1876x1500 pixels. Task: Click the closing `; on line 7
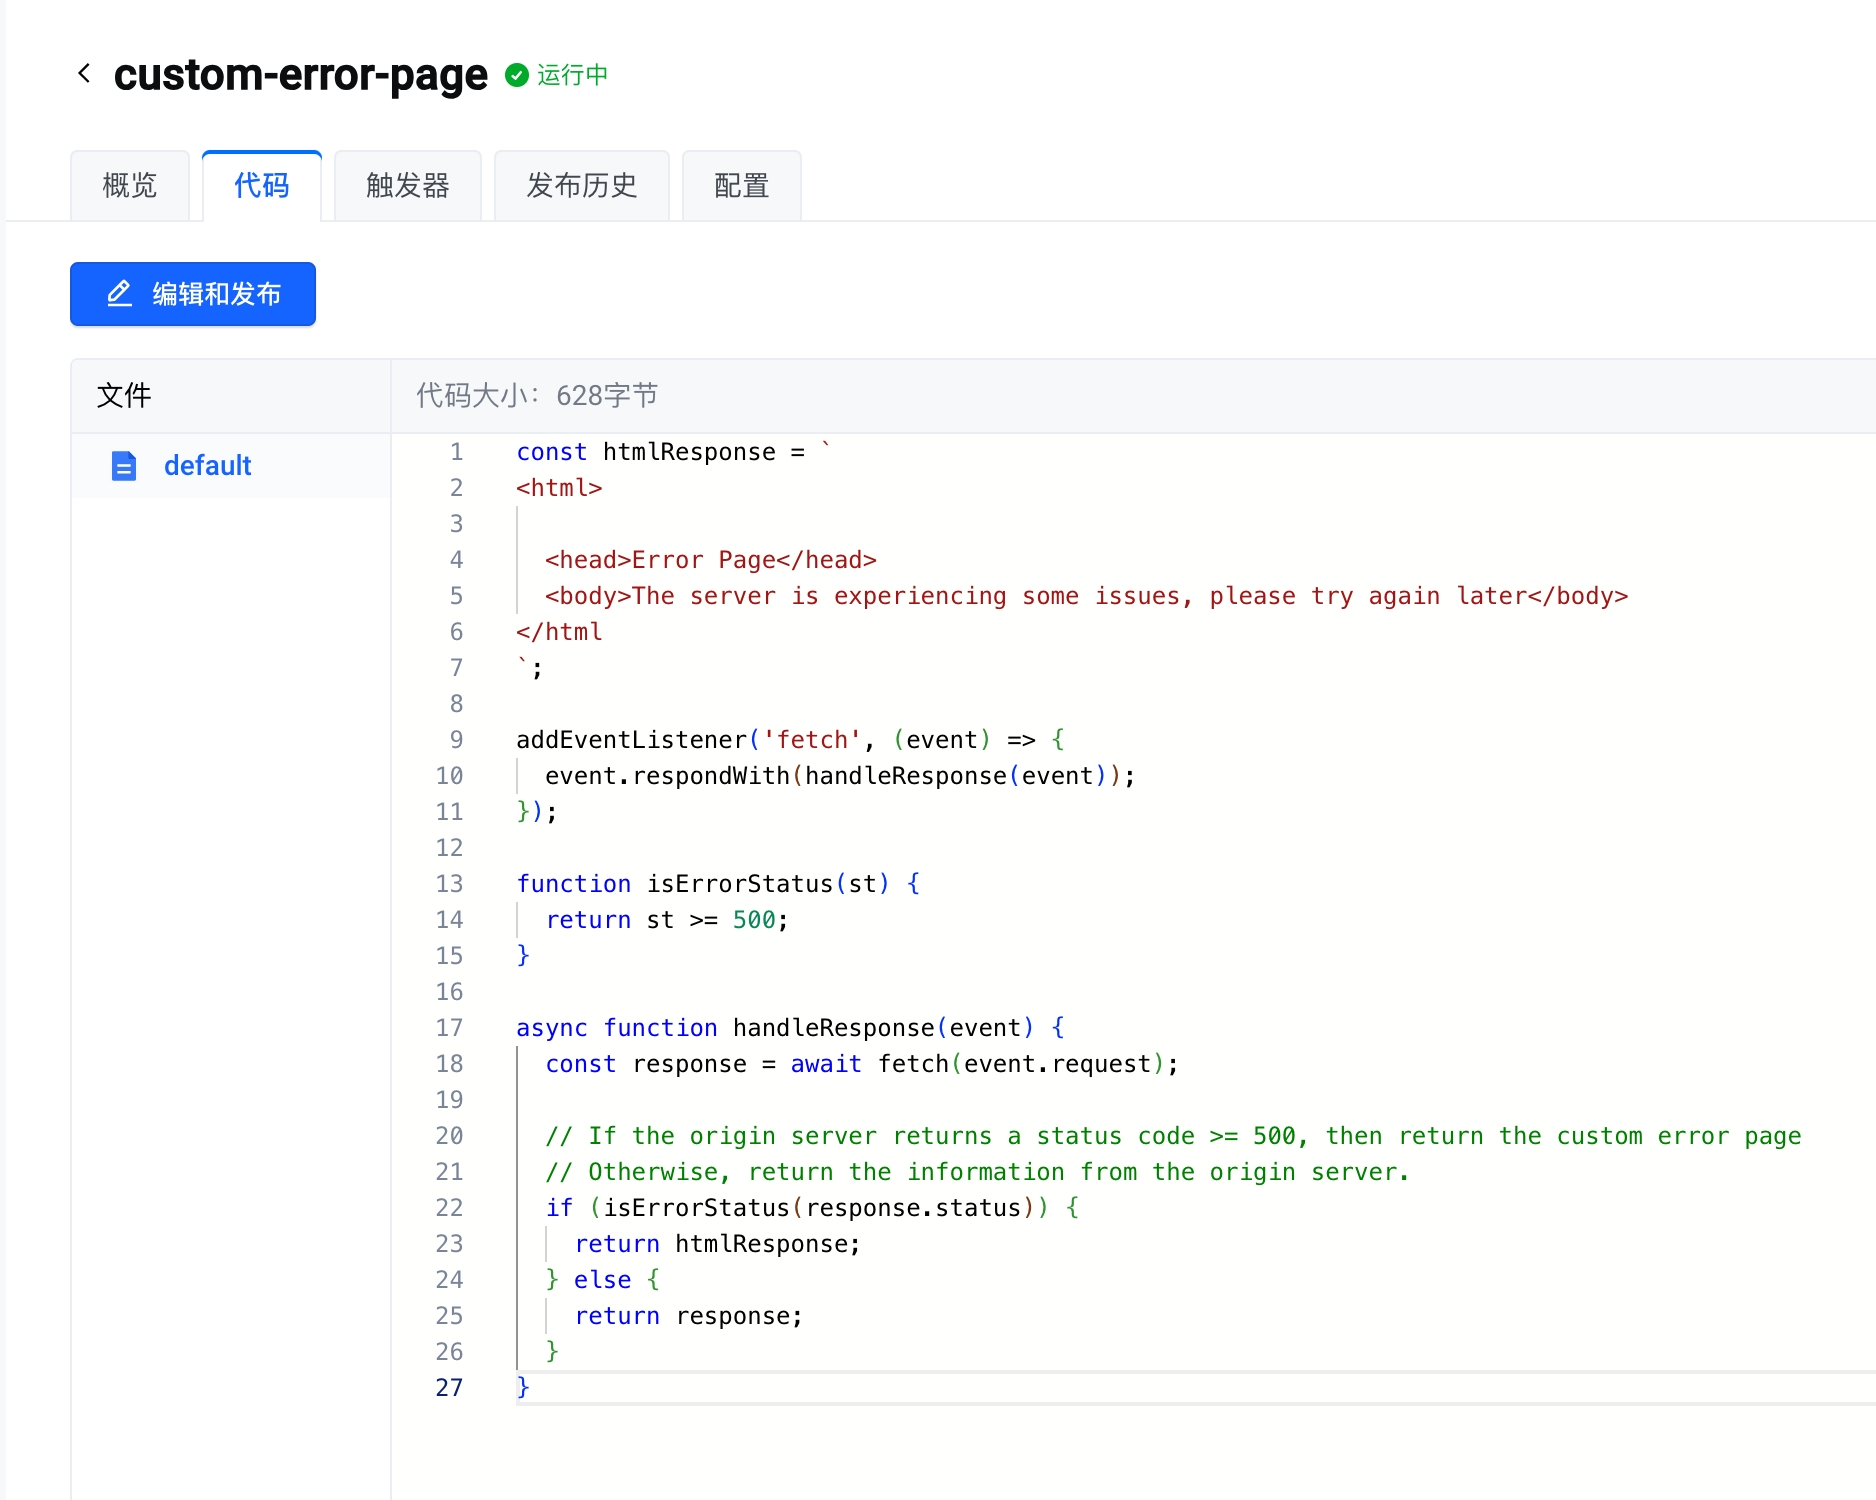530,668
